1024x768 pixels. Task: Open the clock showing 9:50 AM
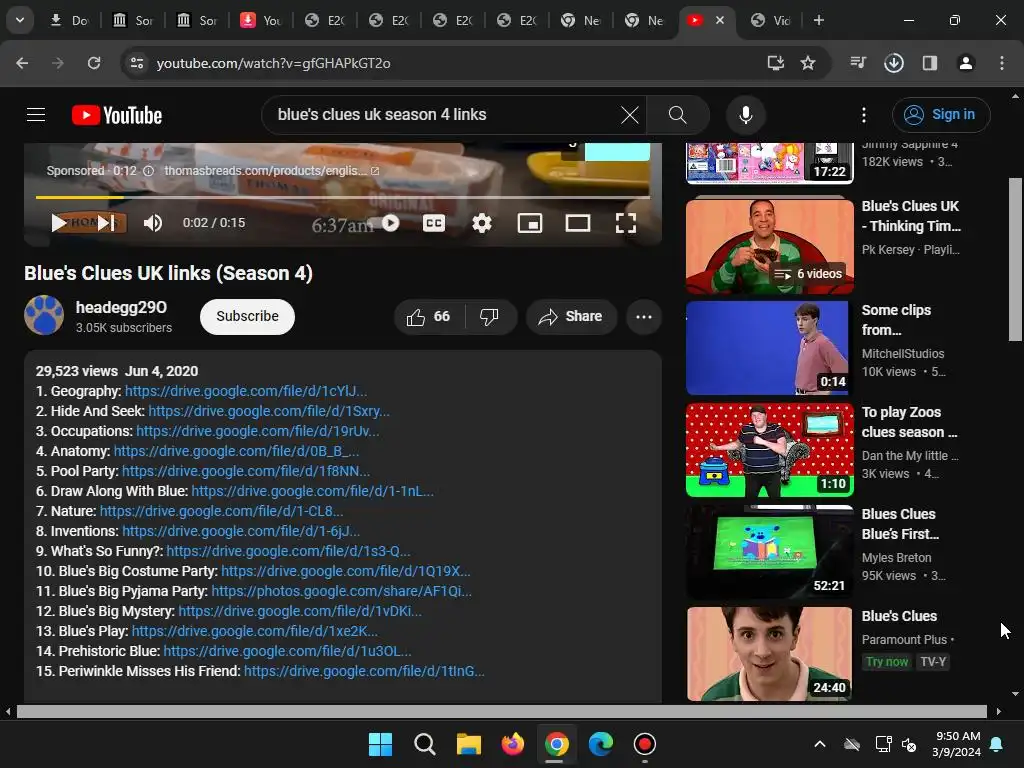[x=957, y=744]
